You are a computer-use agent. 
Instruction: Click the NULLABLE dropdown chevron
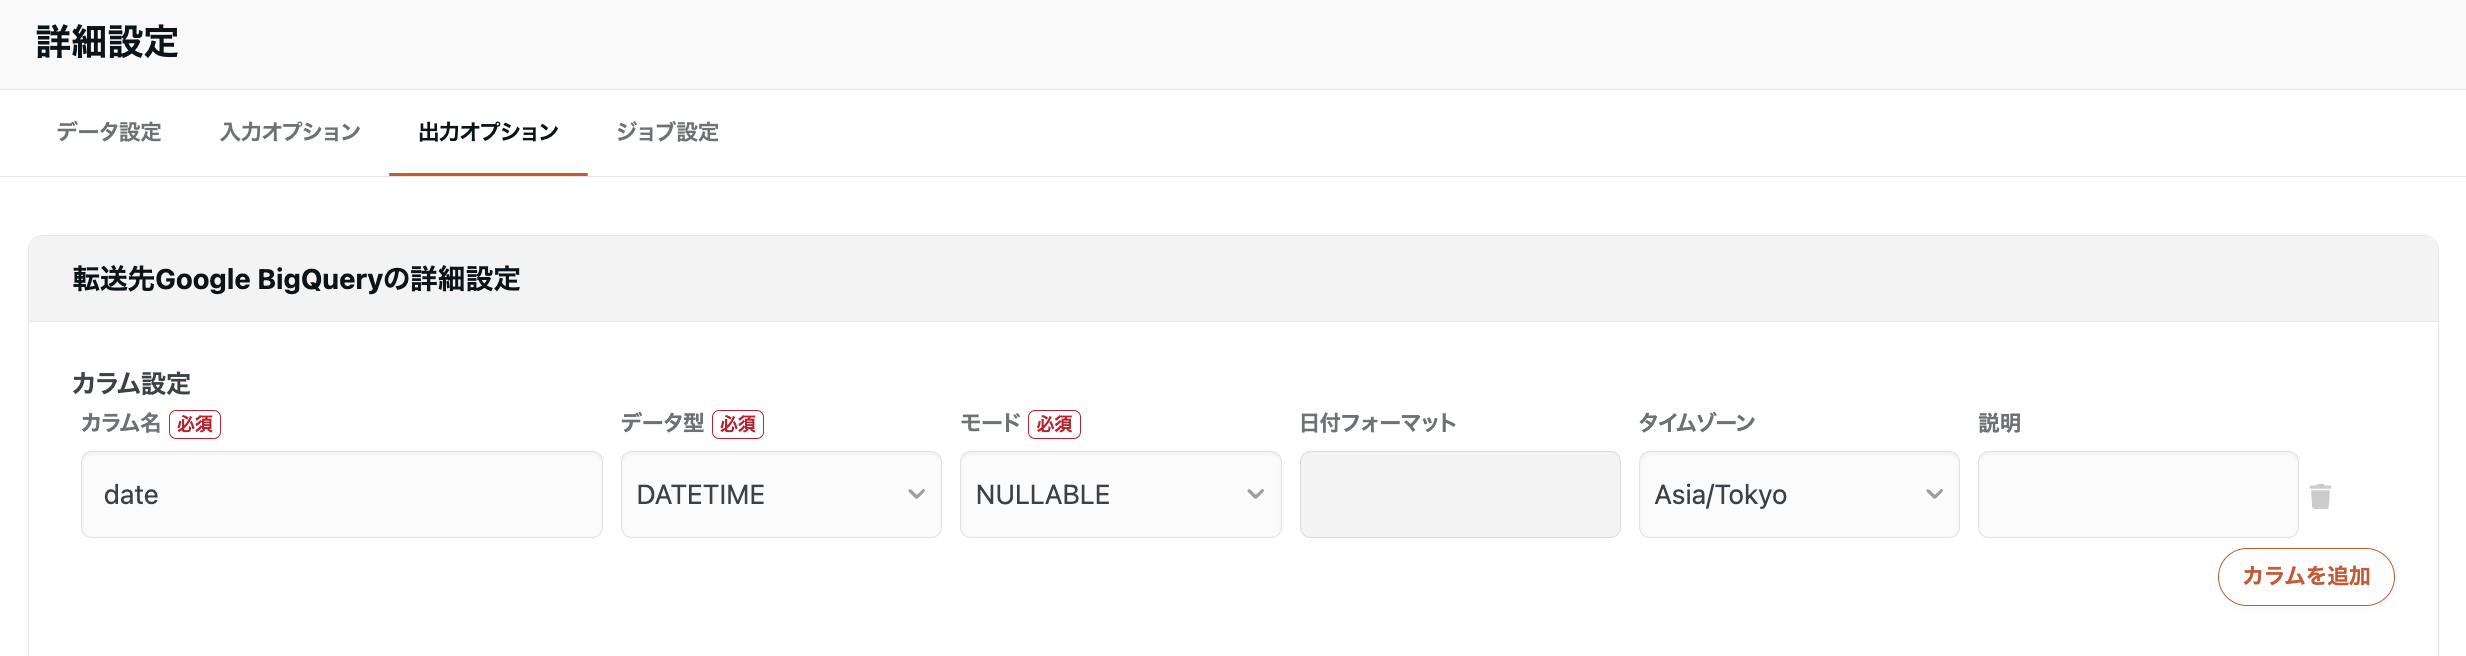tap(1256, 494)
